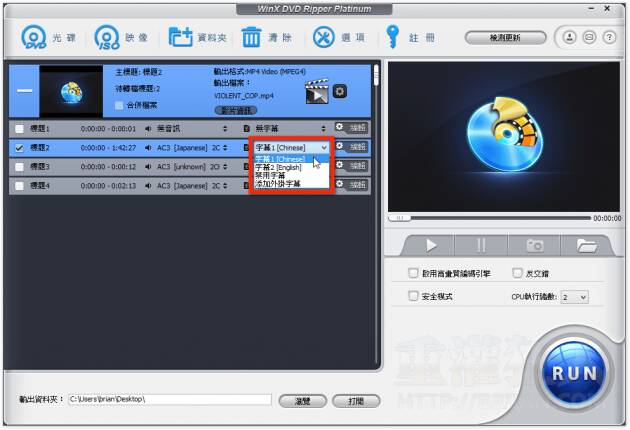Collapse disc info with minus icon
This screenshot has height=430, width=630.
[24, 91]
